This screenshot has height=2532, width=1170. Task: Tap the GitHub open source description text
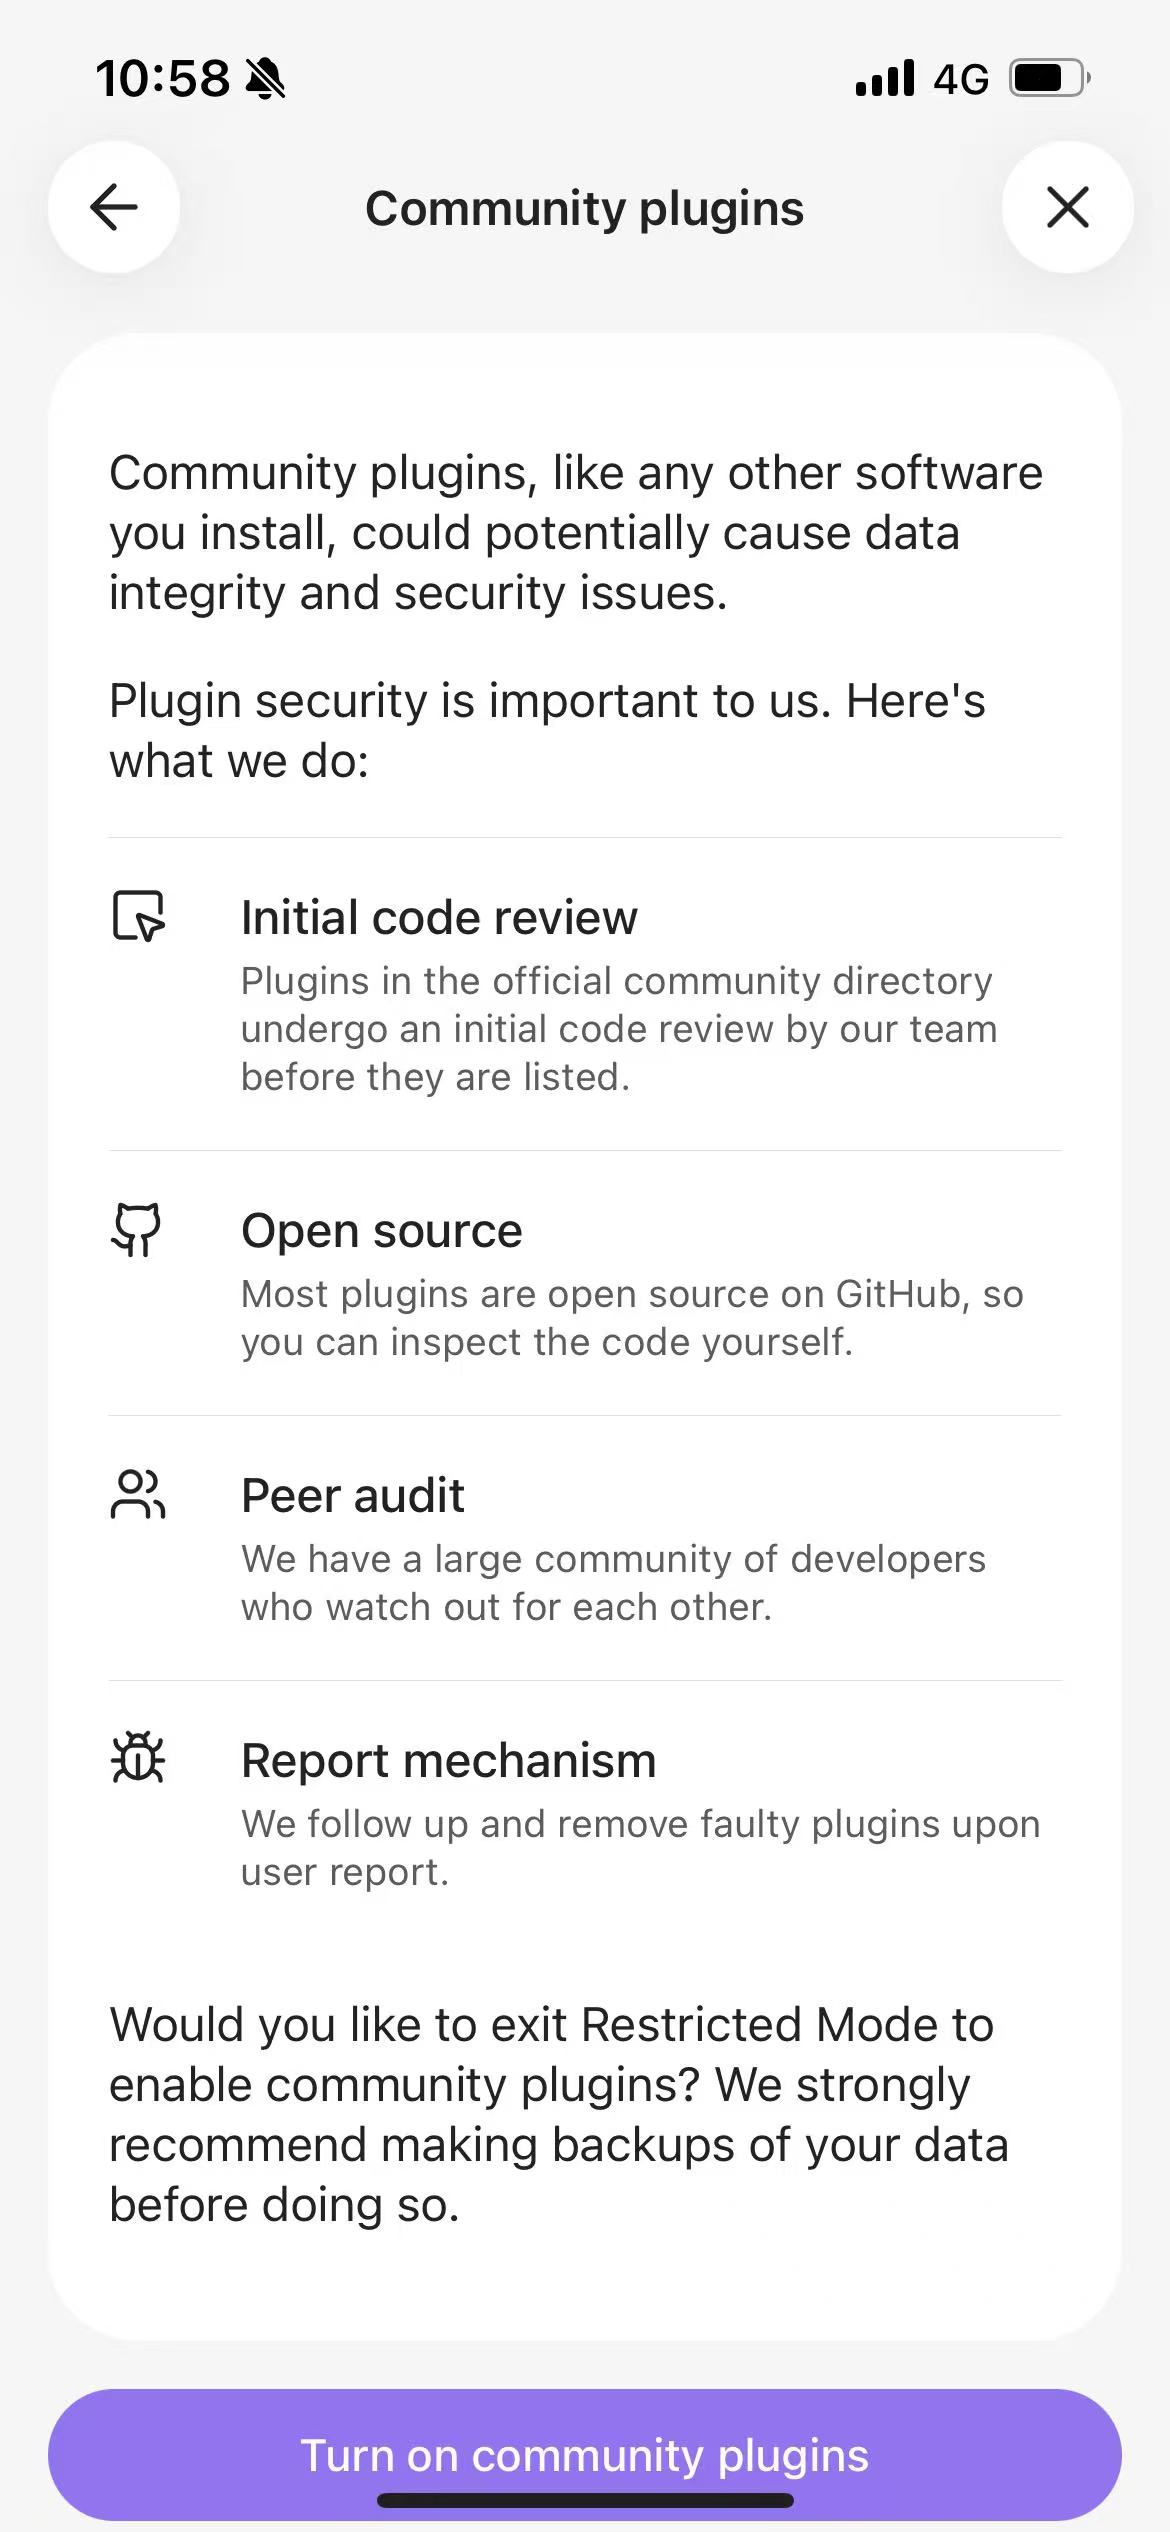point(632,1318)
